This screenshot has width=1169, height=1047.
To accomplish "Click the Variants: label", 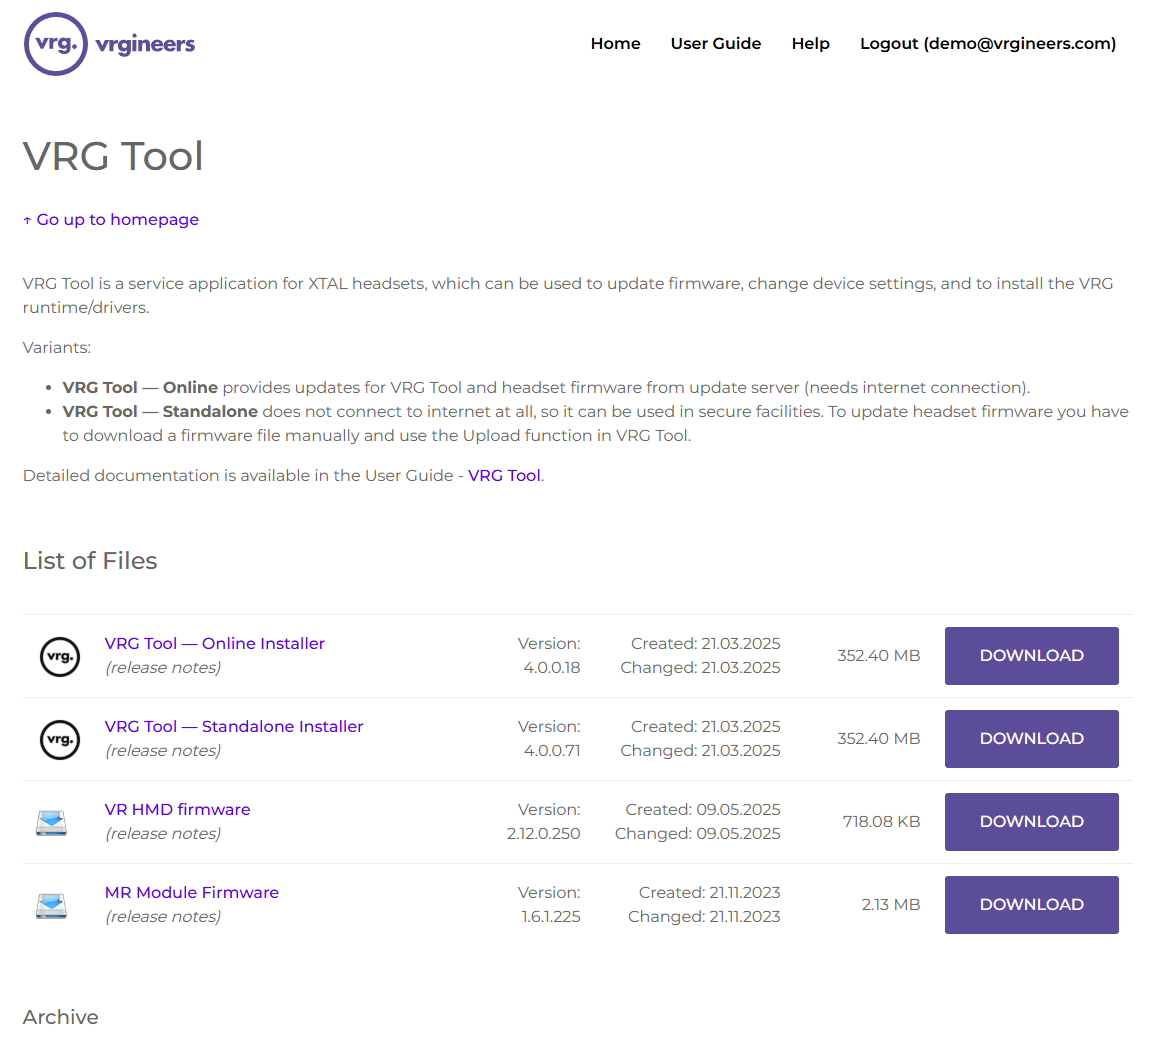I will click(x=57, y=348).
